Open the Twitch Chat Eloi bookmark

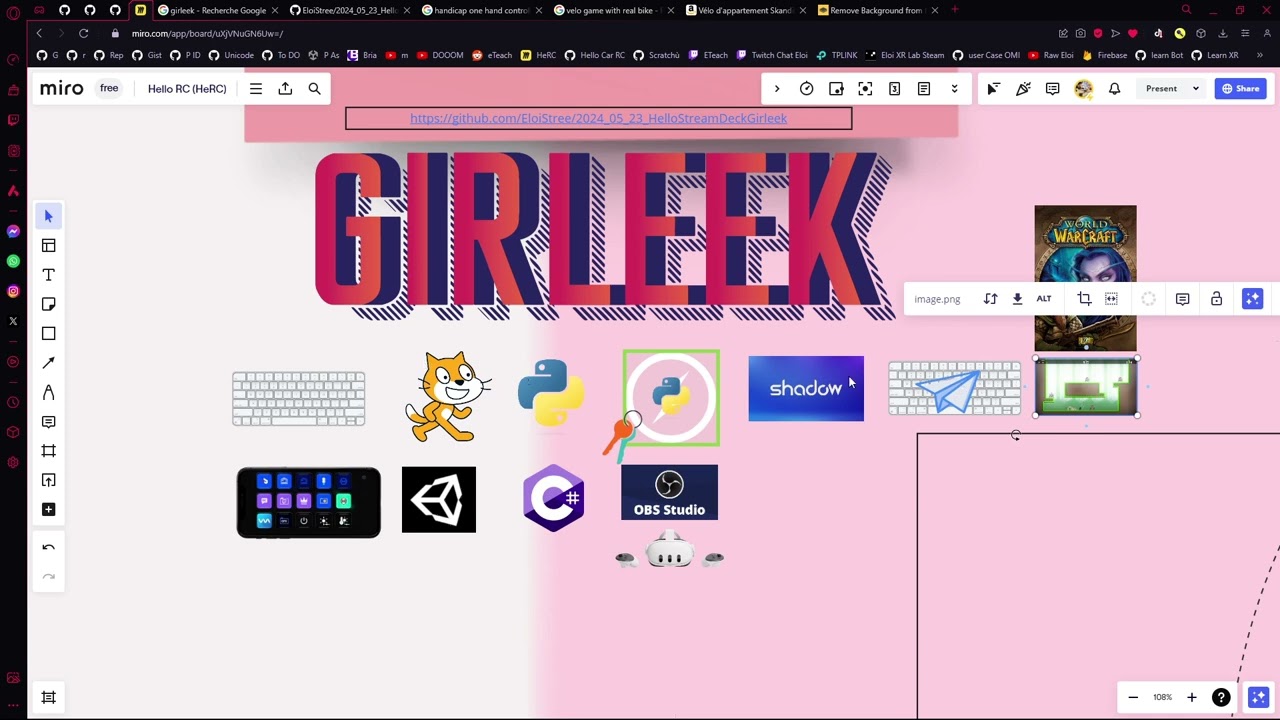click(772, 55)
